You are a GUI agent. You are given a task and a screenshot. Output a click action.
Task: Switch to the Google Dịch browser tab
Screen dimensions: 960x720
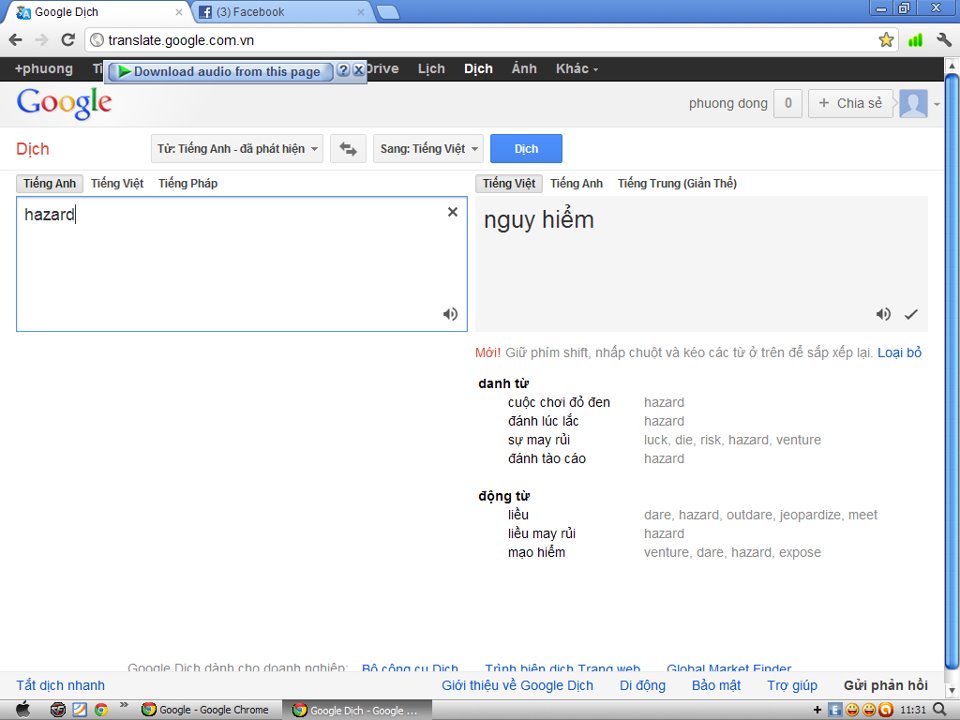pos(98,12)
